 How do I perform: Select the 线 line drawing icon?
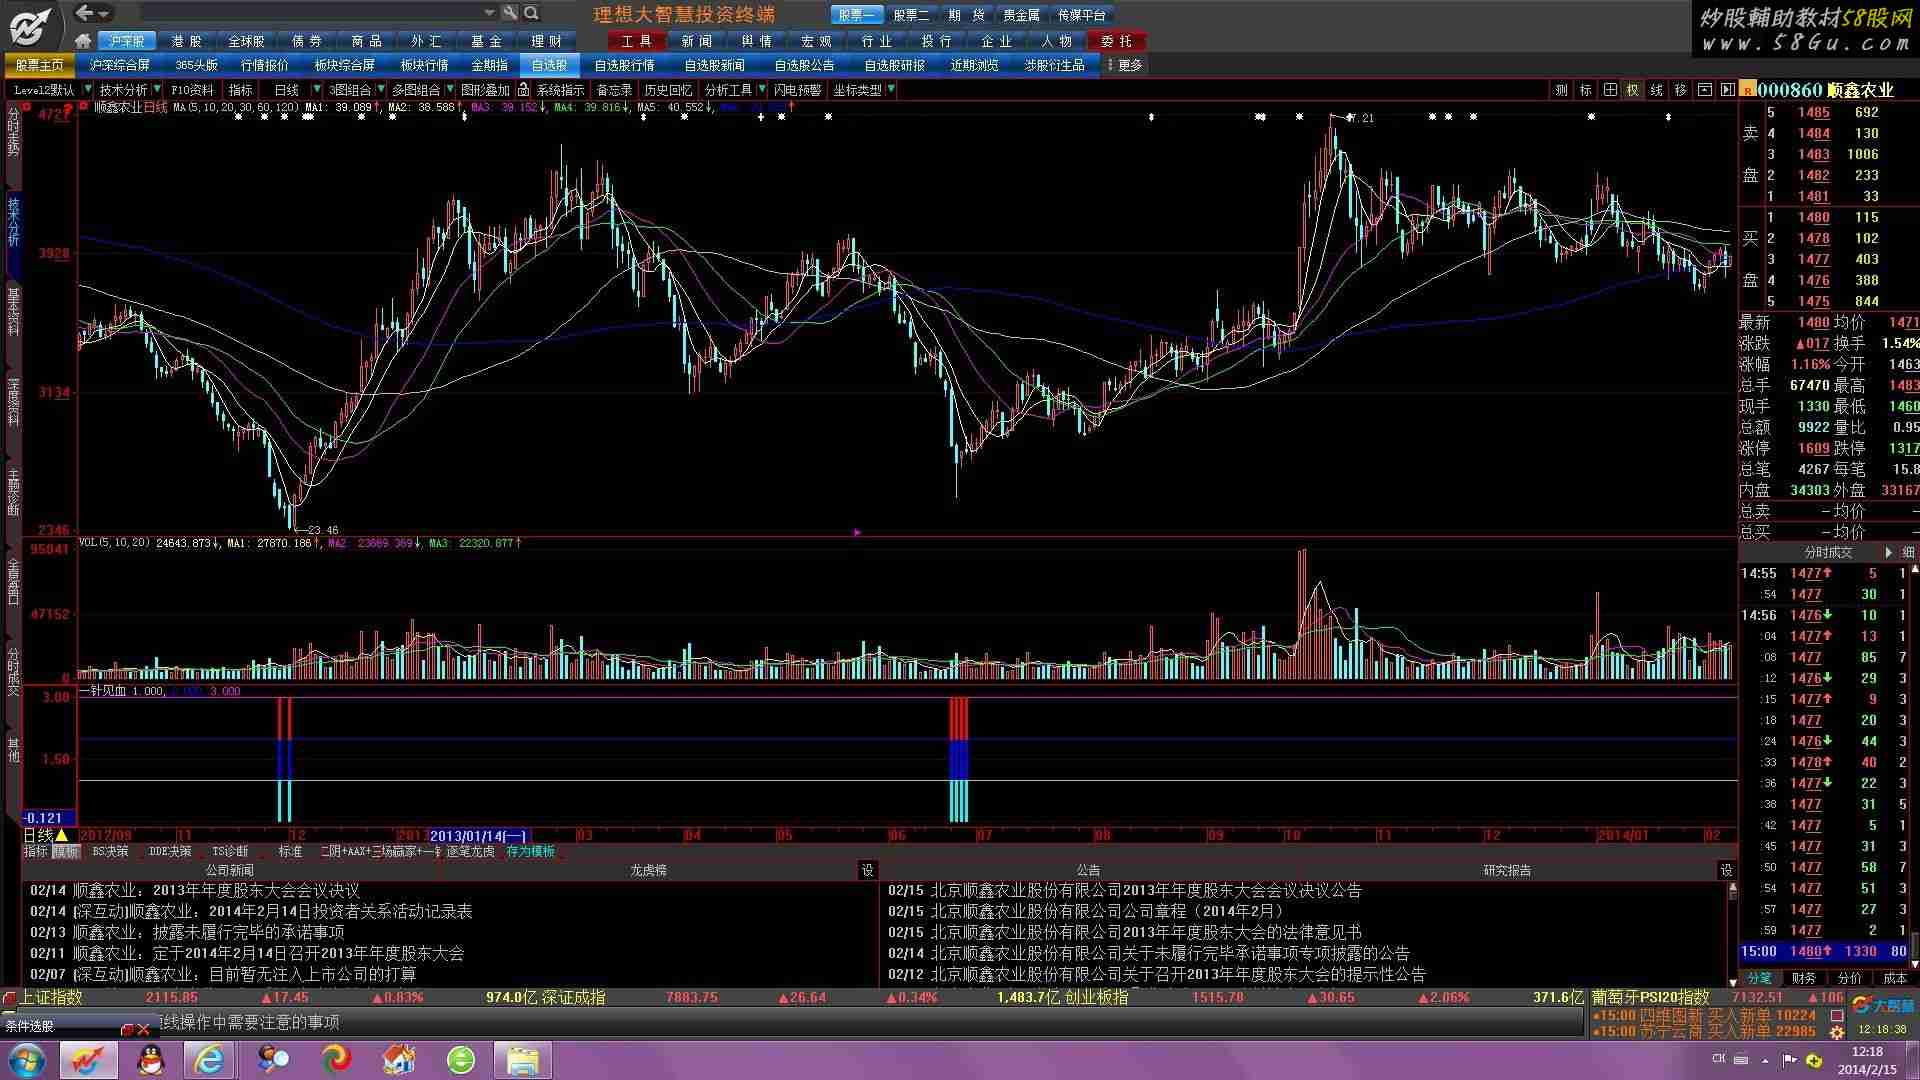coord(1657,90)
